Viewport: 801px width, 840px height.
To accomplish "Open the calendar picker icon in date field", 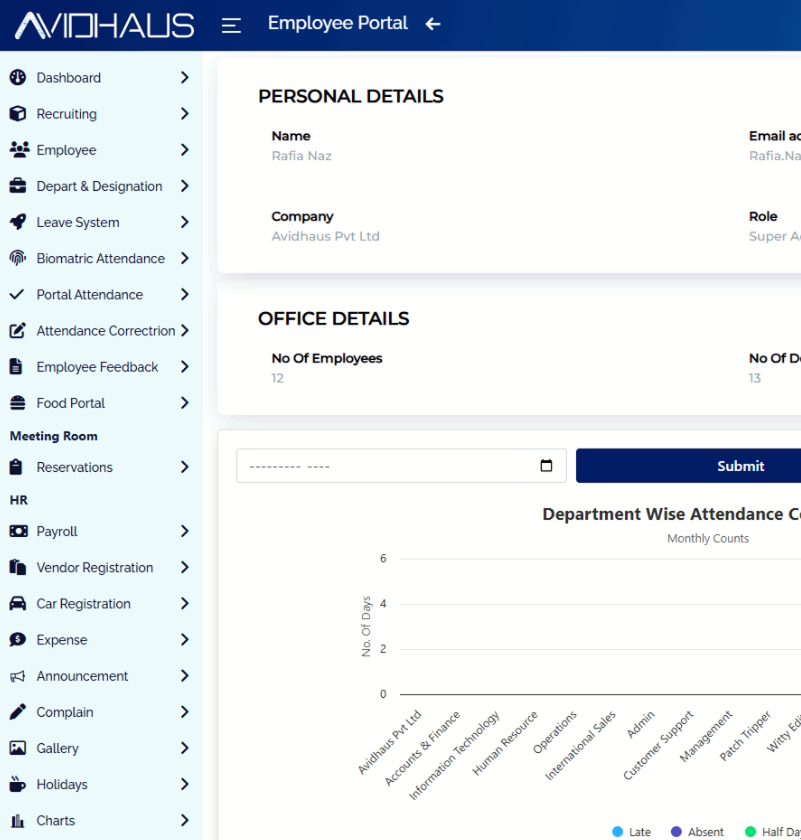I will (546, 466).
